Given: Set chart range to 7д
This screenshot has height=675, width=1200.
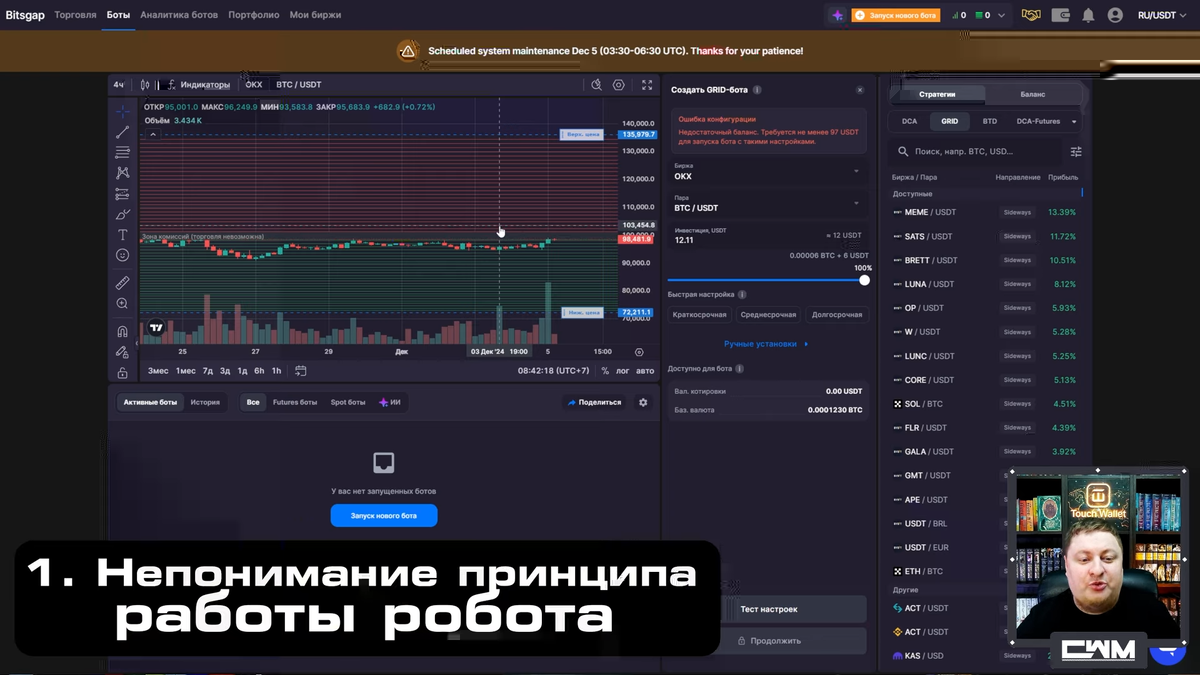Looking at the screenshot, I should (208, 371).
